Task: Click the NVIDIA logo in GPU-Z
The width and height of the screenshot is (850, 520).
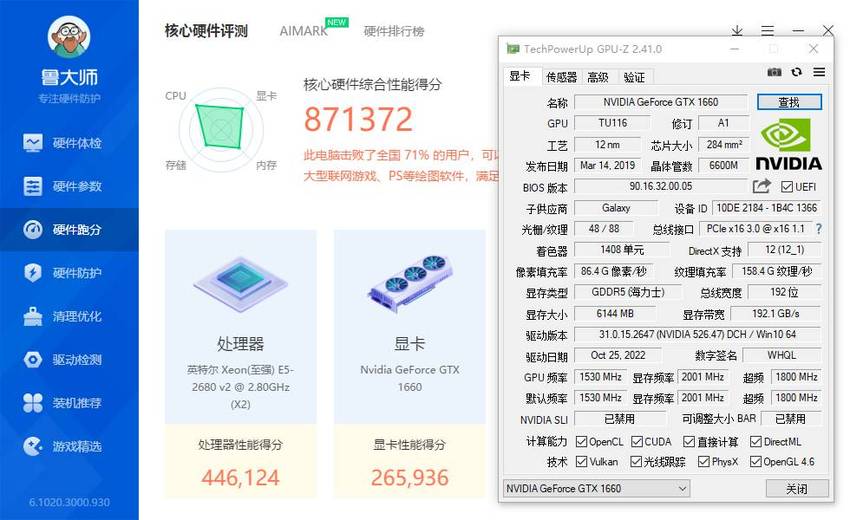Action: click(x=788, y=144)
